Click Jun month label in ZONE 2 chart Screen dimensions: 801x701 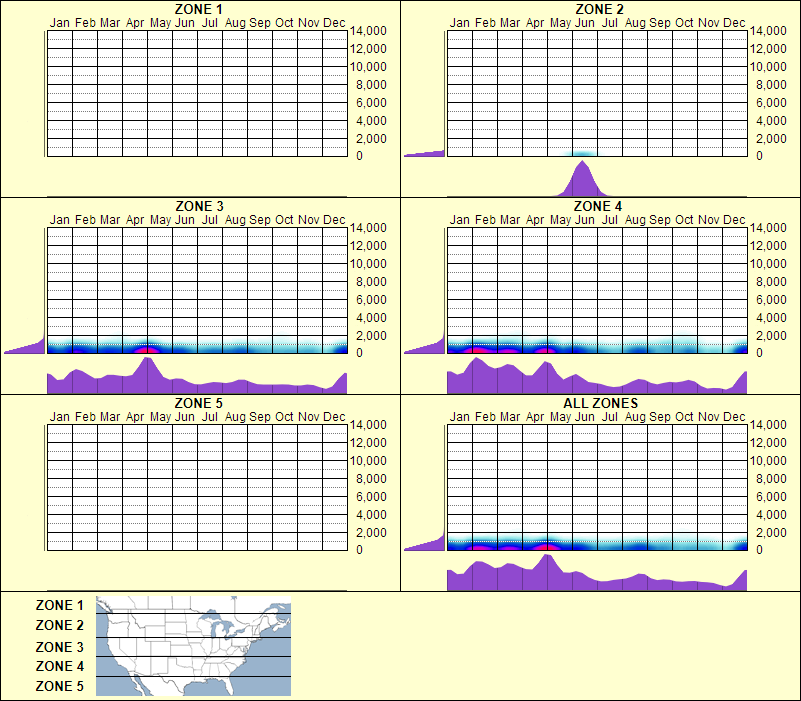pos(584,23)
